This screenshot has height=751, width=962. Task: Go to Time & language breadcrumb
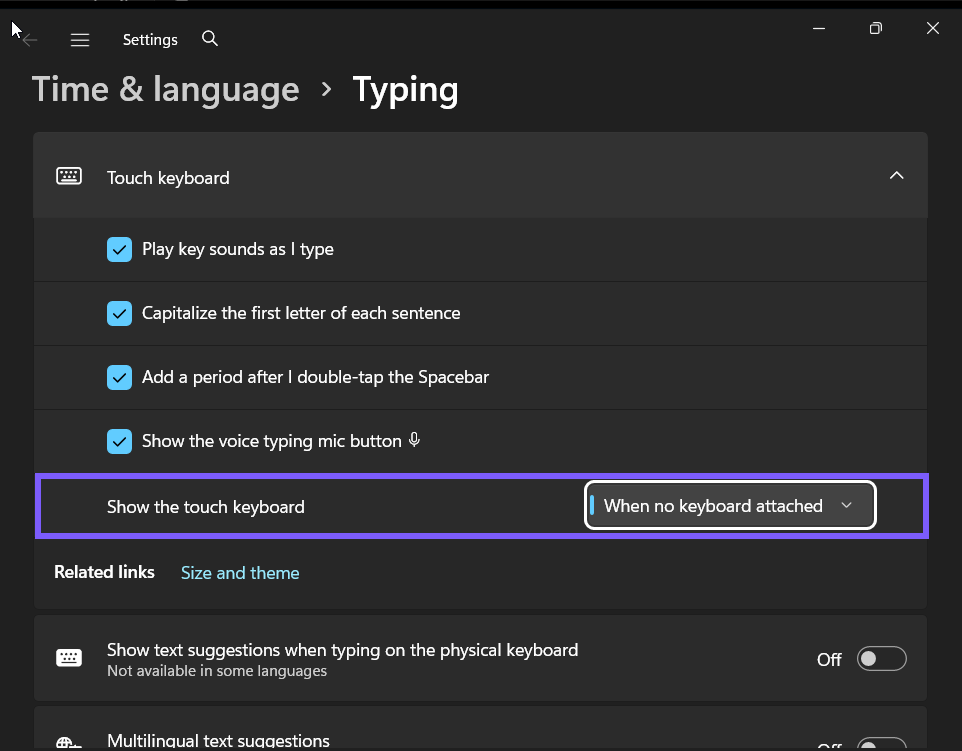[x=166, y=90]
